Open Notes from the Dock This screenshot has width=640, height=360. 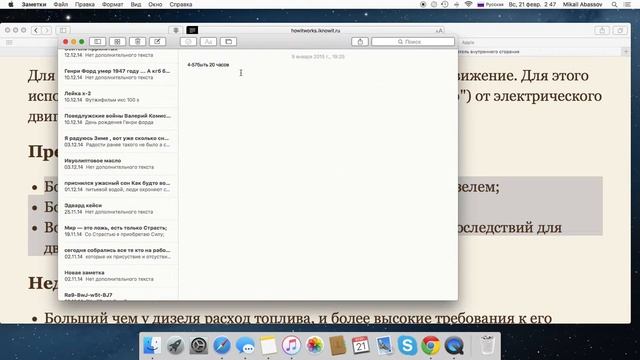(x=268, y=346)
